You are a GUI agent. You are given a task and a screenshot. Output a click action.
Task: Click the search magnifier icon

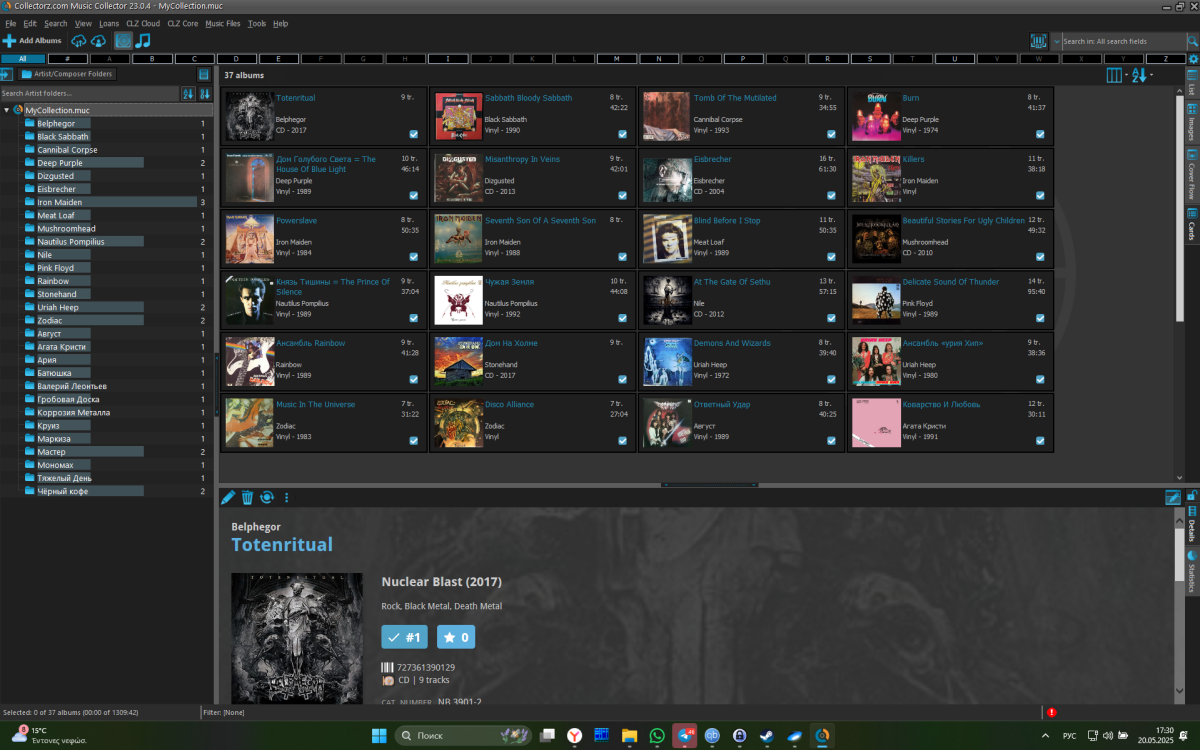point(1195,41)
